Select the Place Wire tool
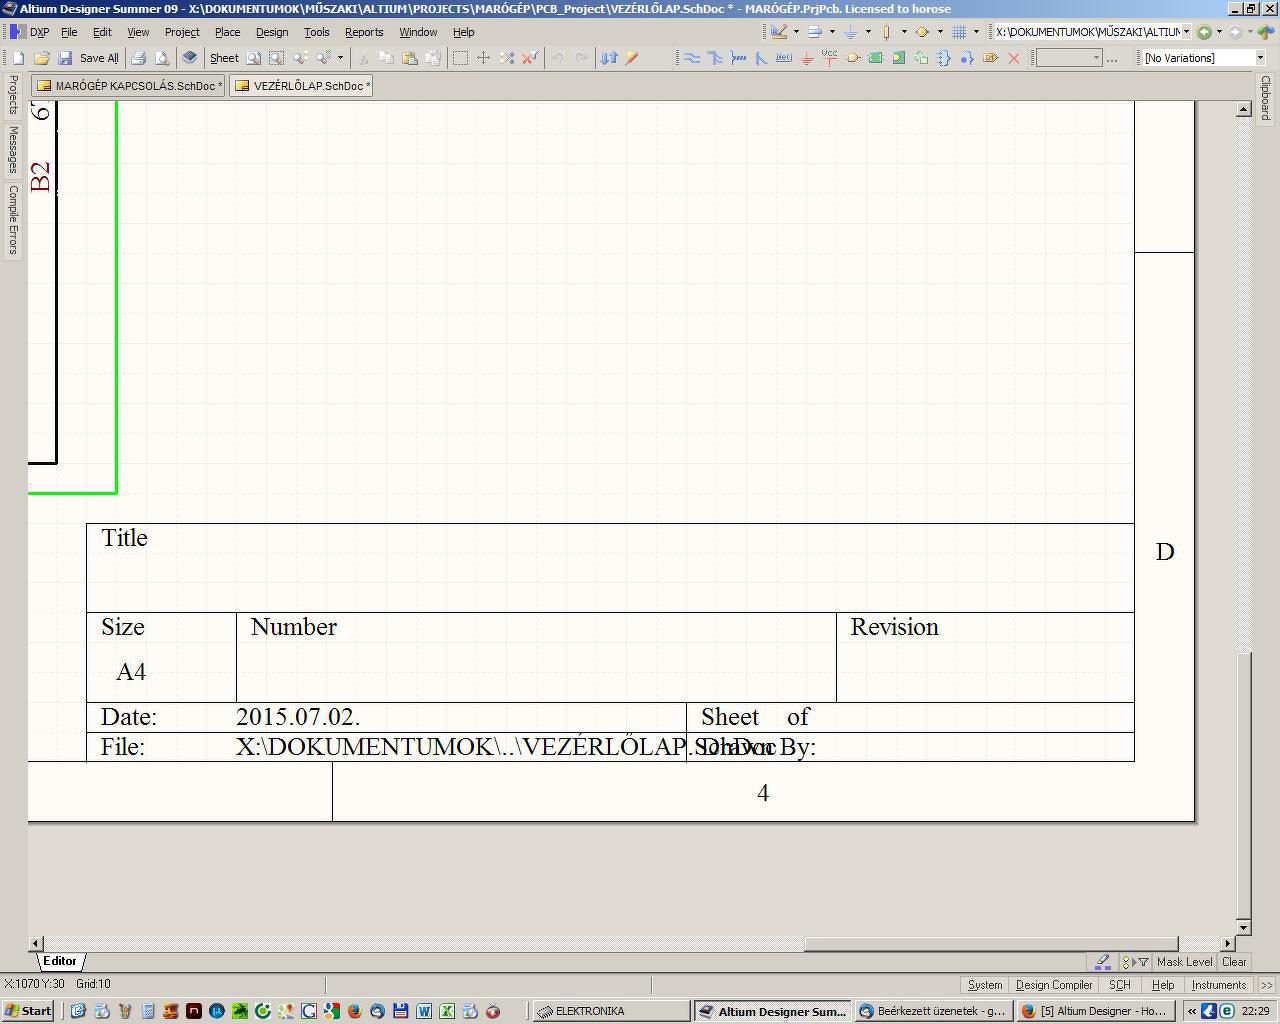 tap(692, 58)
